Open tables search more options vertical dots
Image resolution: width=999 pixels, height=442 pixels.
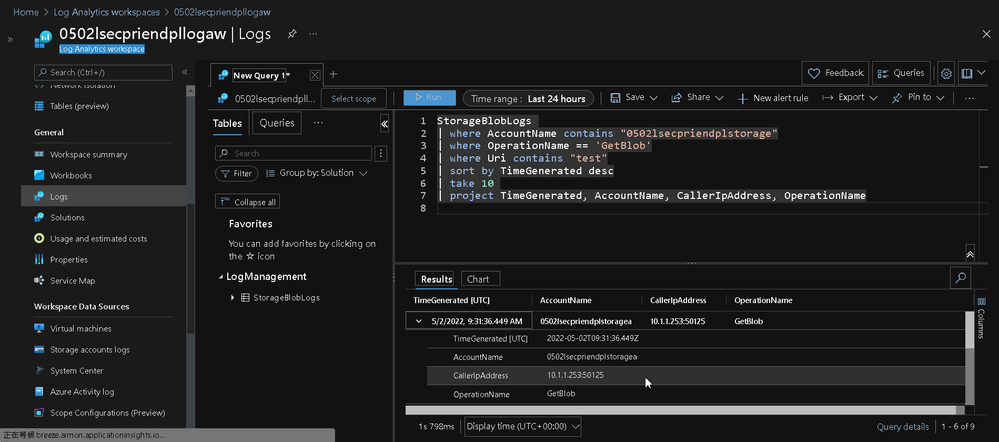pos(381,153)
